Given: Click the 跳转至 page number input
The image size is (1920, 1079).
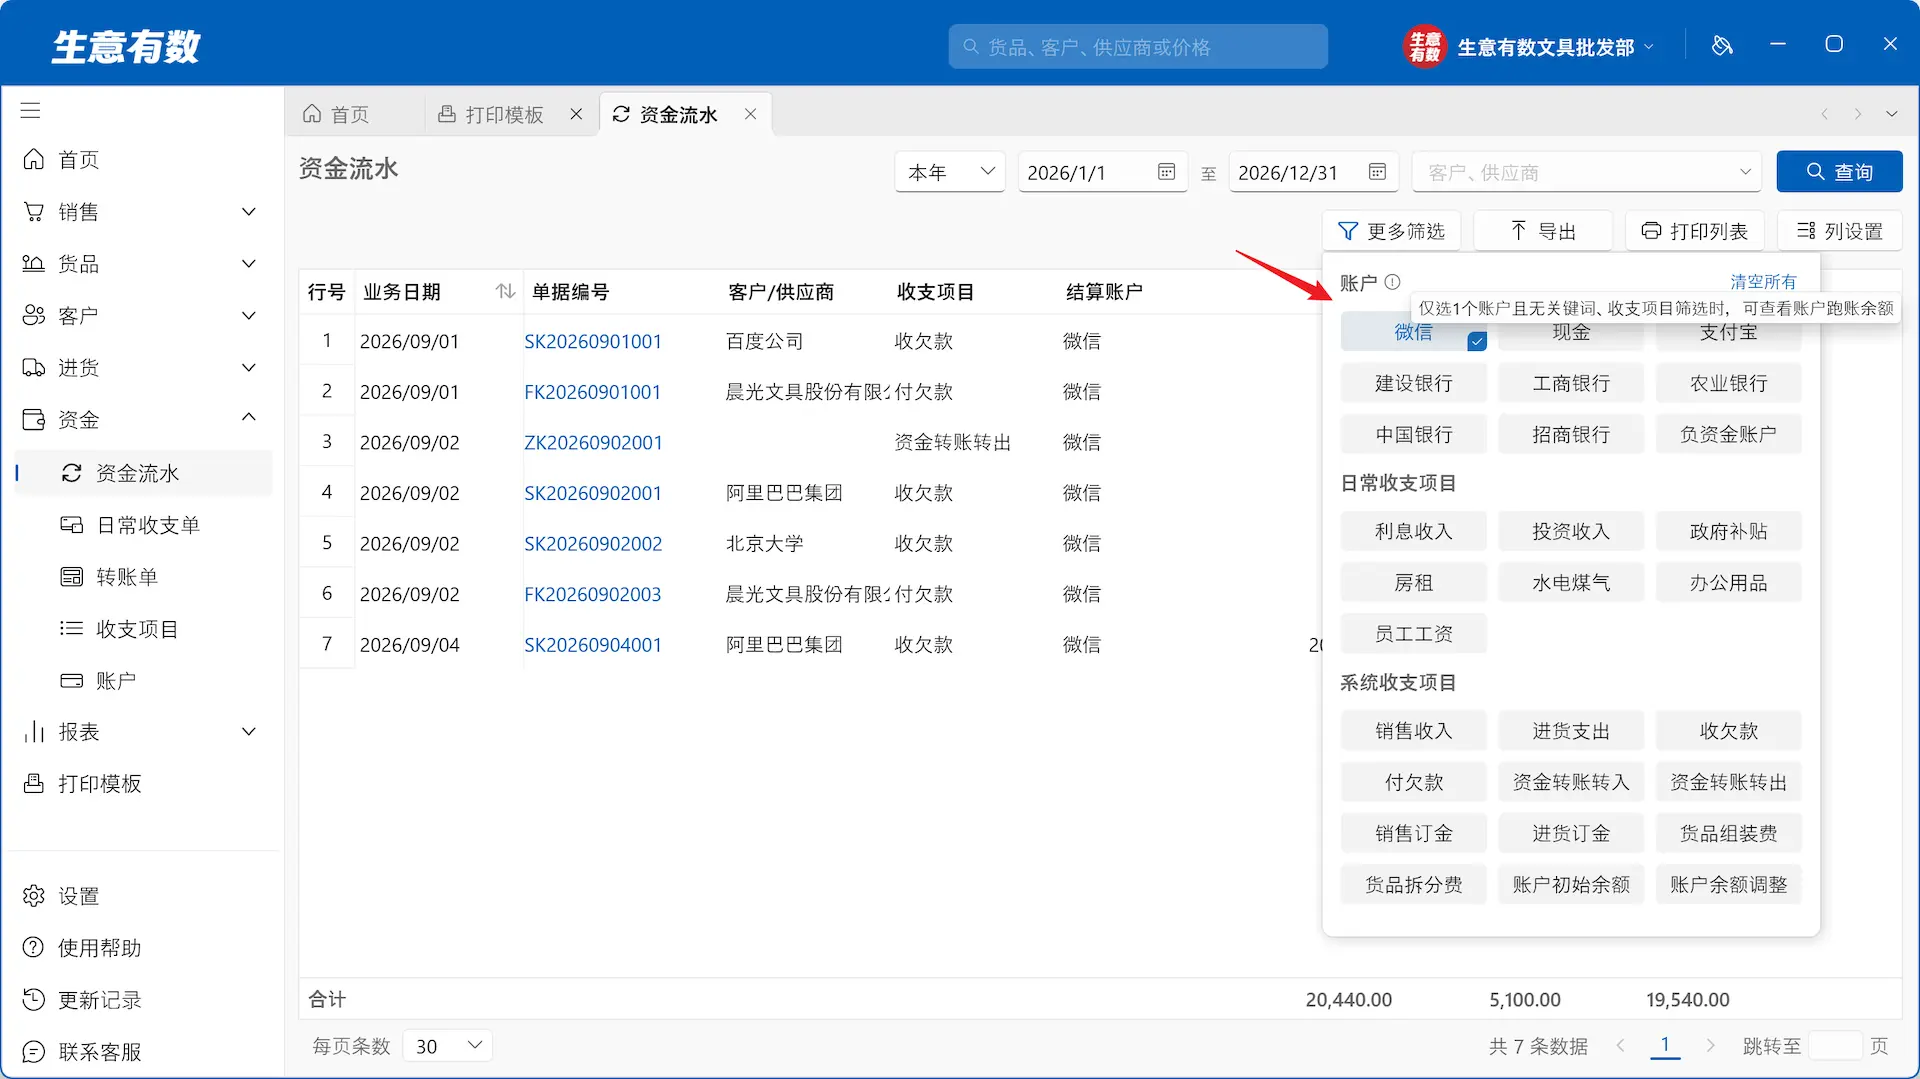Looking at the screenshot, I should click(1835, 1046).
